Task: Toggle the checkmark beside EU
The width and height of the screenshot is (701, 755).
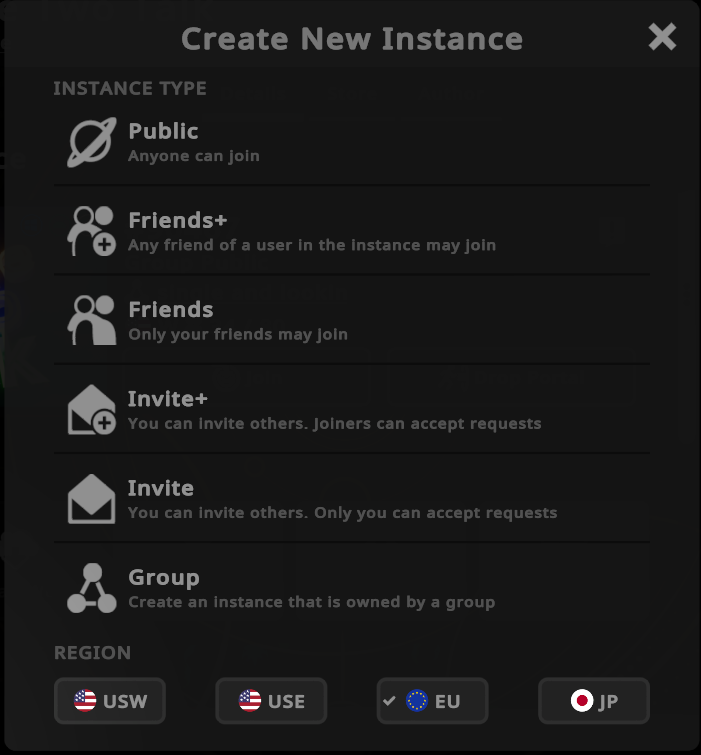Action: pyautogui.click(x=389, y=701)
